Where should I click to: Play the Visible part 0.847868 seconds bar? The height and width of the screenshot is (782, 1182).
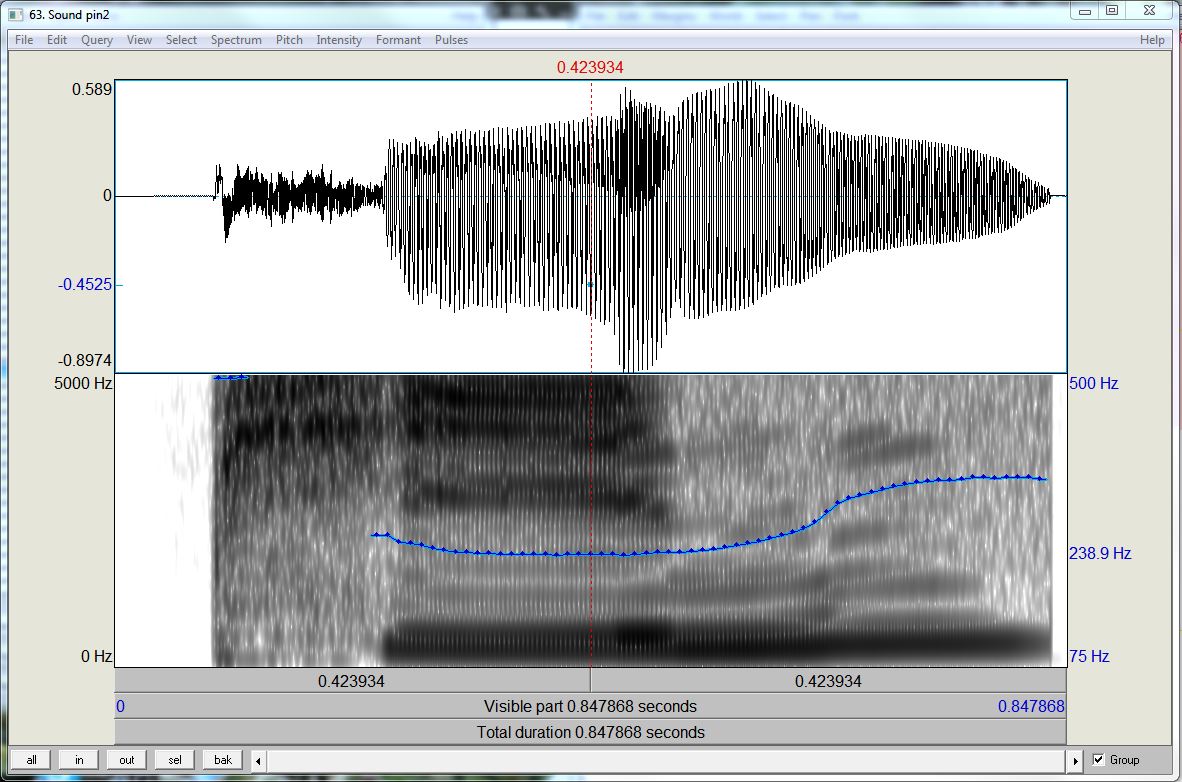(x=590, y=707)
